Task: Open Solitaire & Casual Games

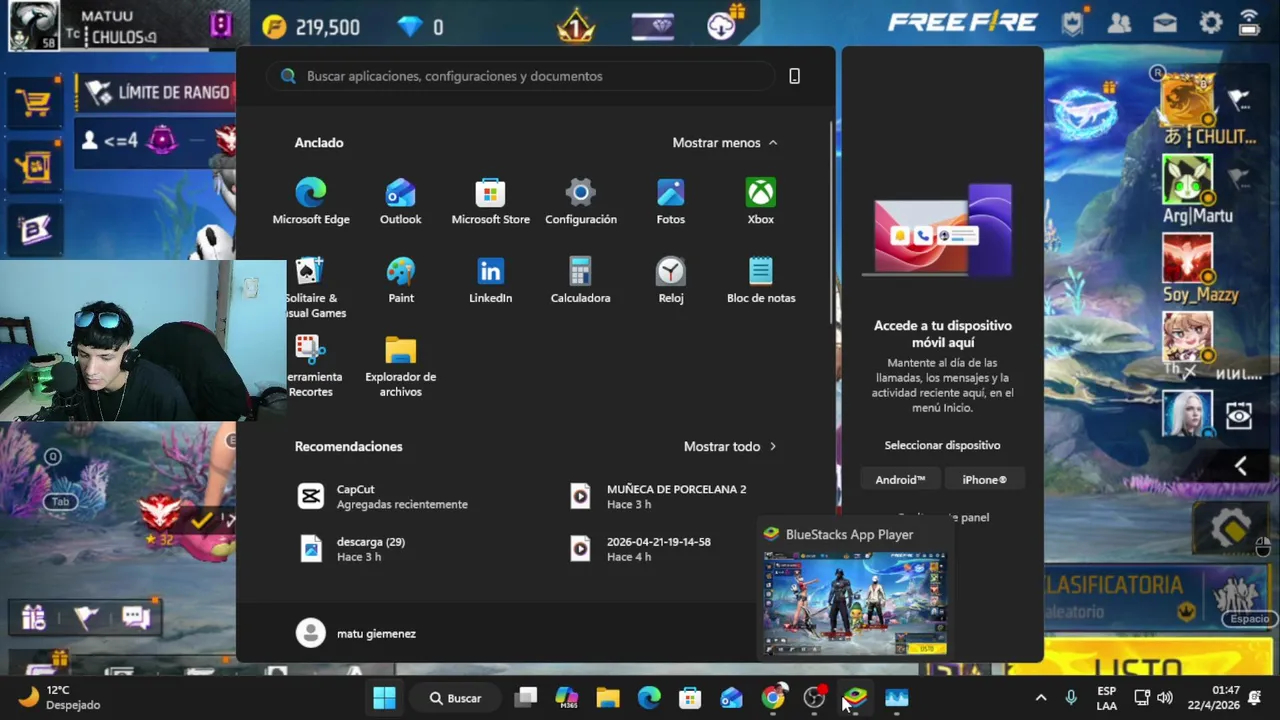Action: tap(314, 288)
